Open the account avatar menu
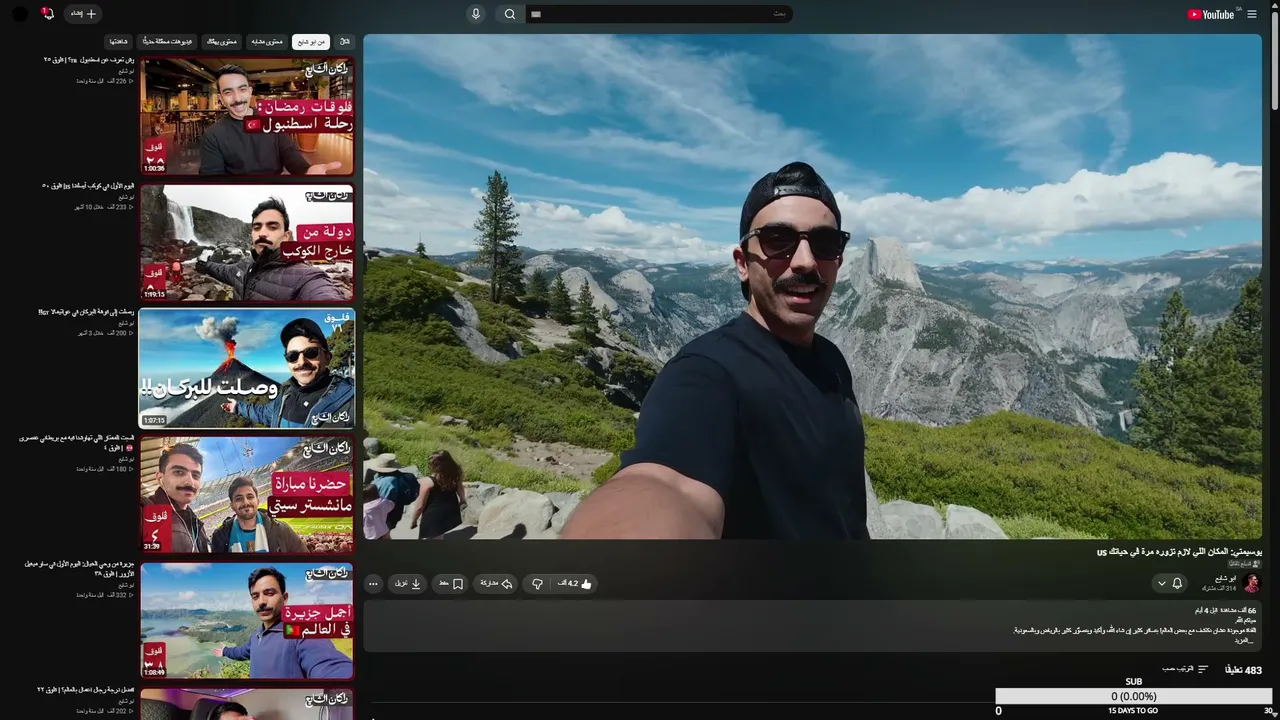 pos(20,14)
